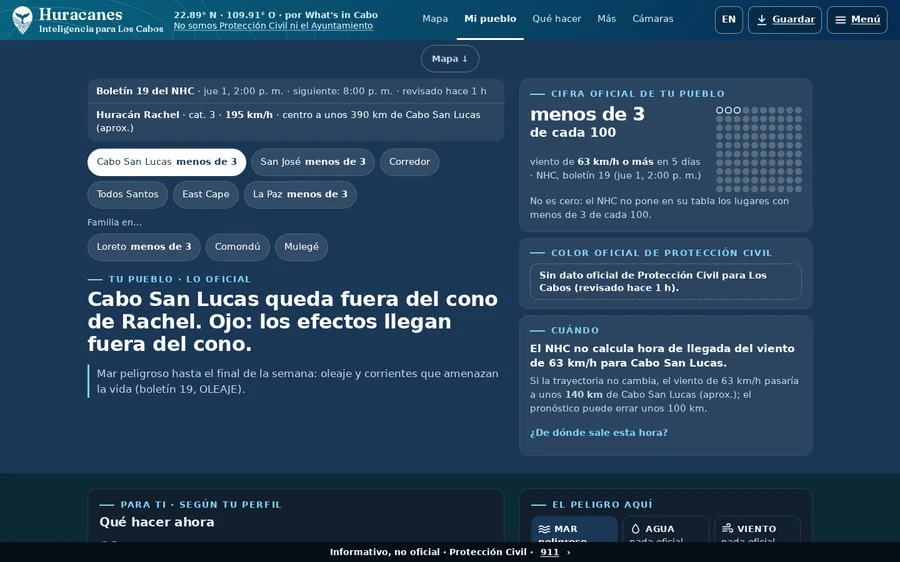
Task: Click the 911 link in footer bar
Action: click(x=549, y=552)
